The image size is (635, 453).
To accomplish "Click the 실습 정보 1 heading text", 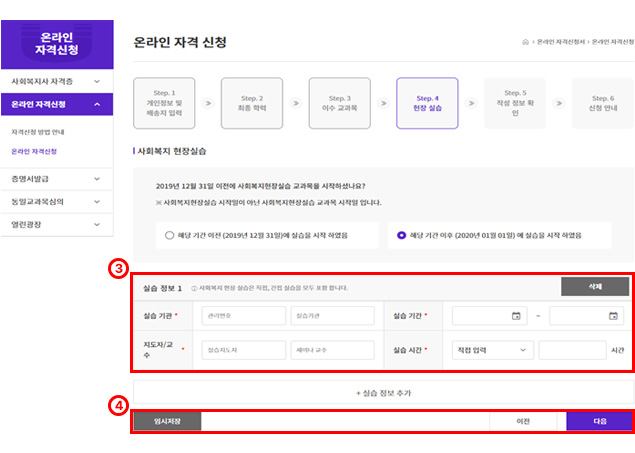I will (x=162, y=288).
